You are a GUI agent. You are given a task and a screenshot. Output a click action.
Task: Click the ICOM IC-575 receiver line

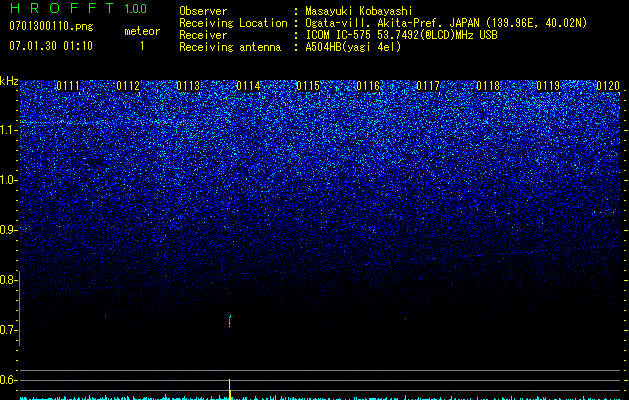click(x=401, y=35)
